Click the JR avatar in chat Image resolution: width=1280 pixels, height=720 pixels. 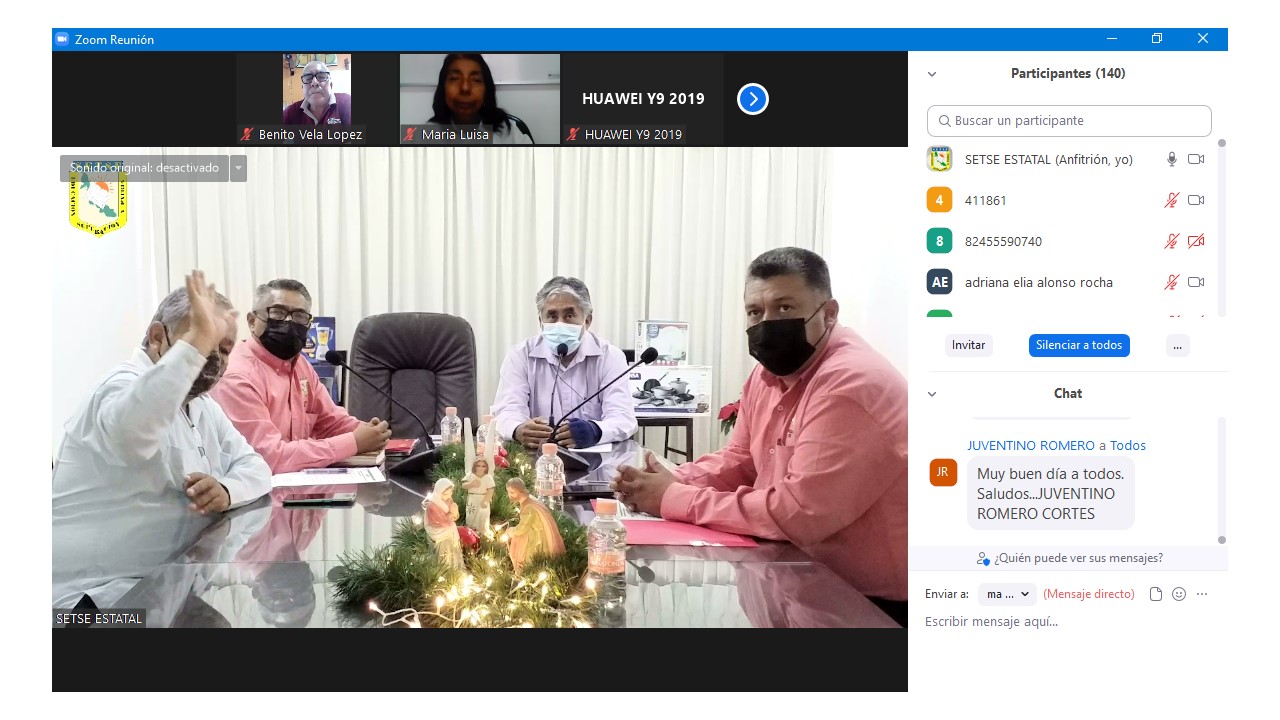[942, 472]
